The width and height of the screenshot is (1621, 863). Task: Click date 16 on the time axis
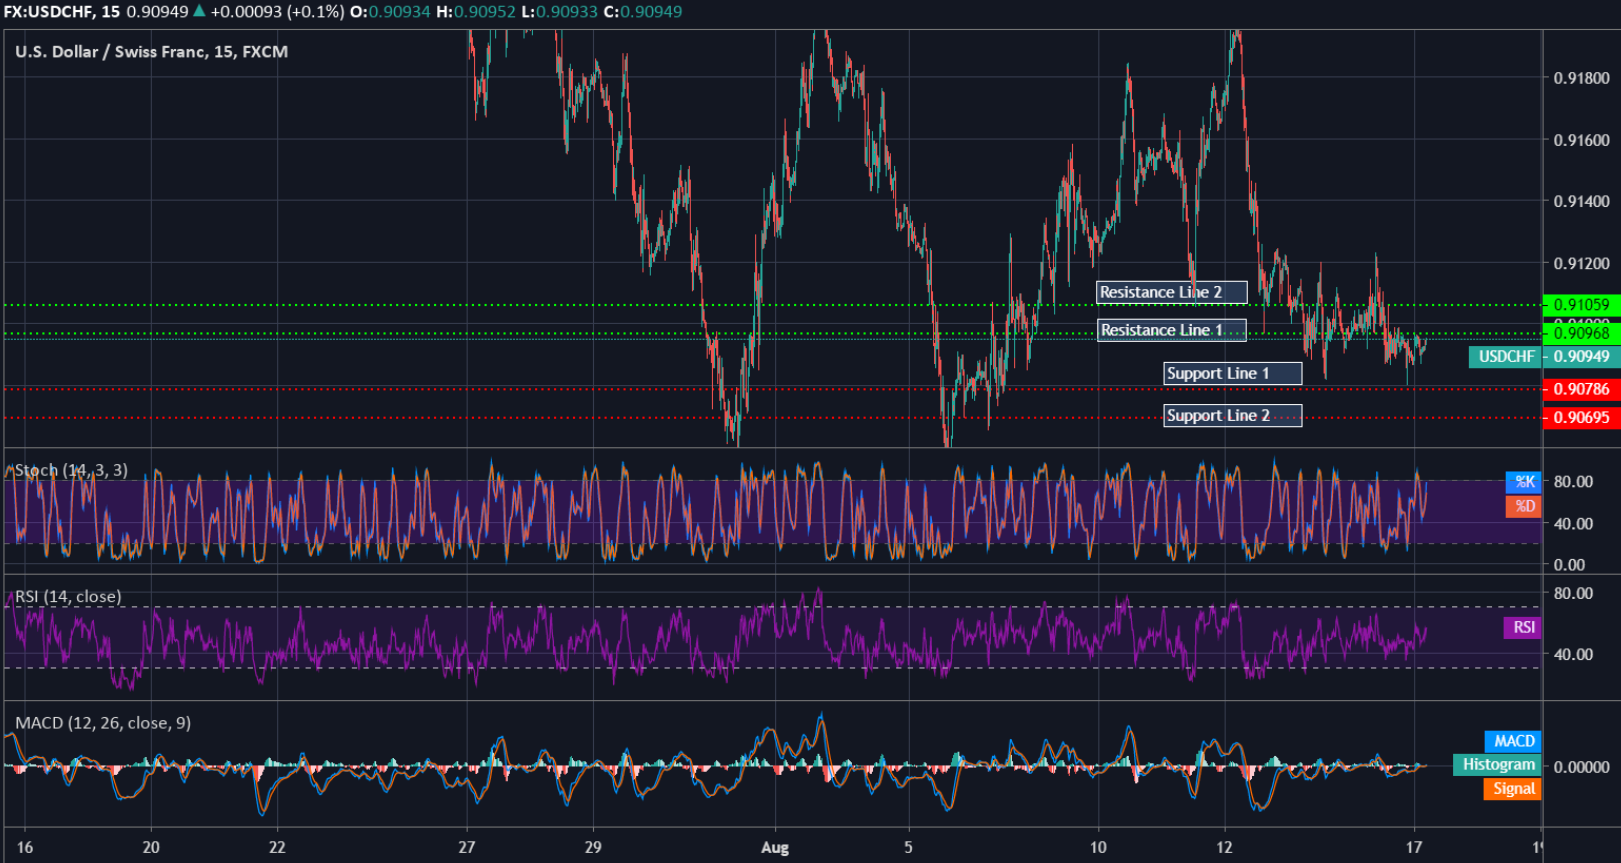coord(25,847)
